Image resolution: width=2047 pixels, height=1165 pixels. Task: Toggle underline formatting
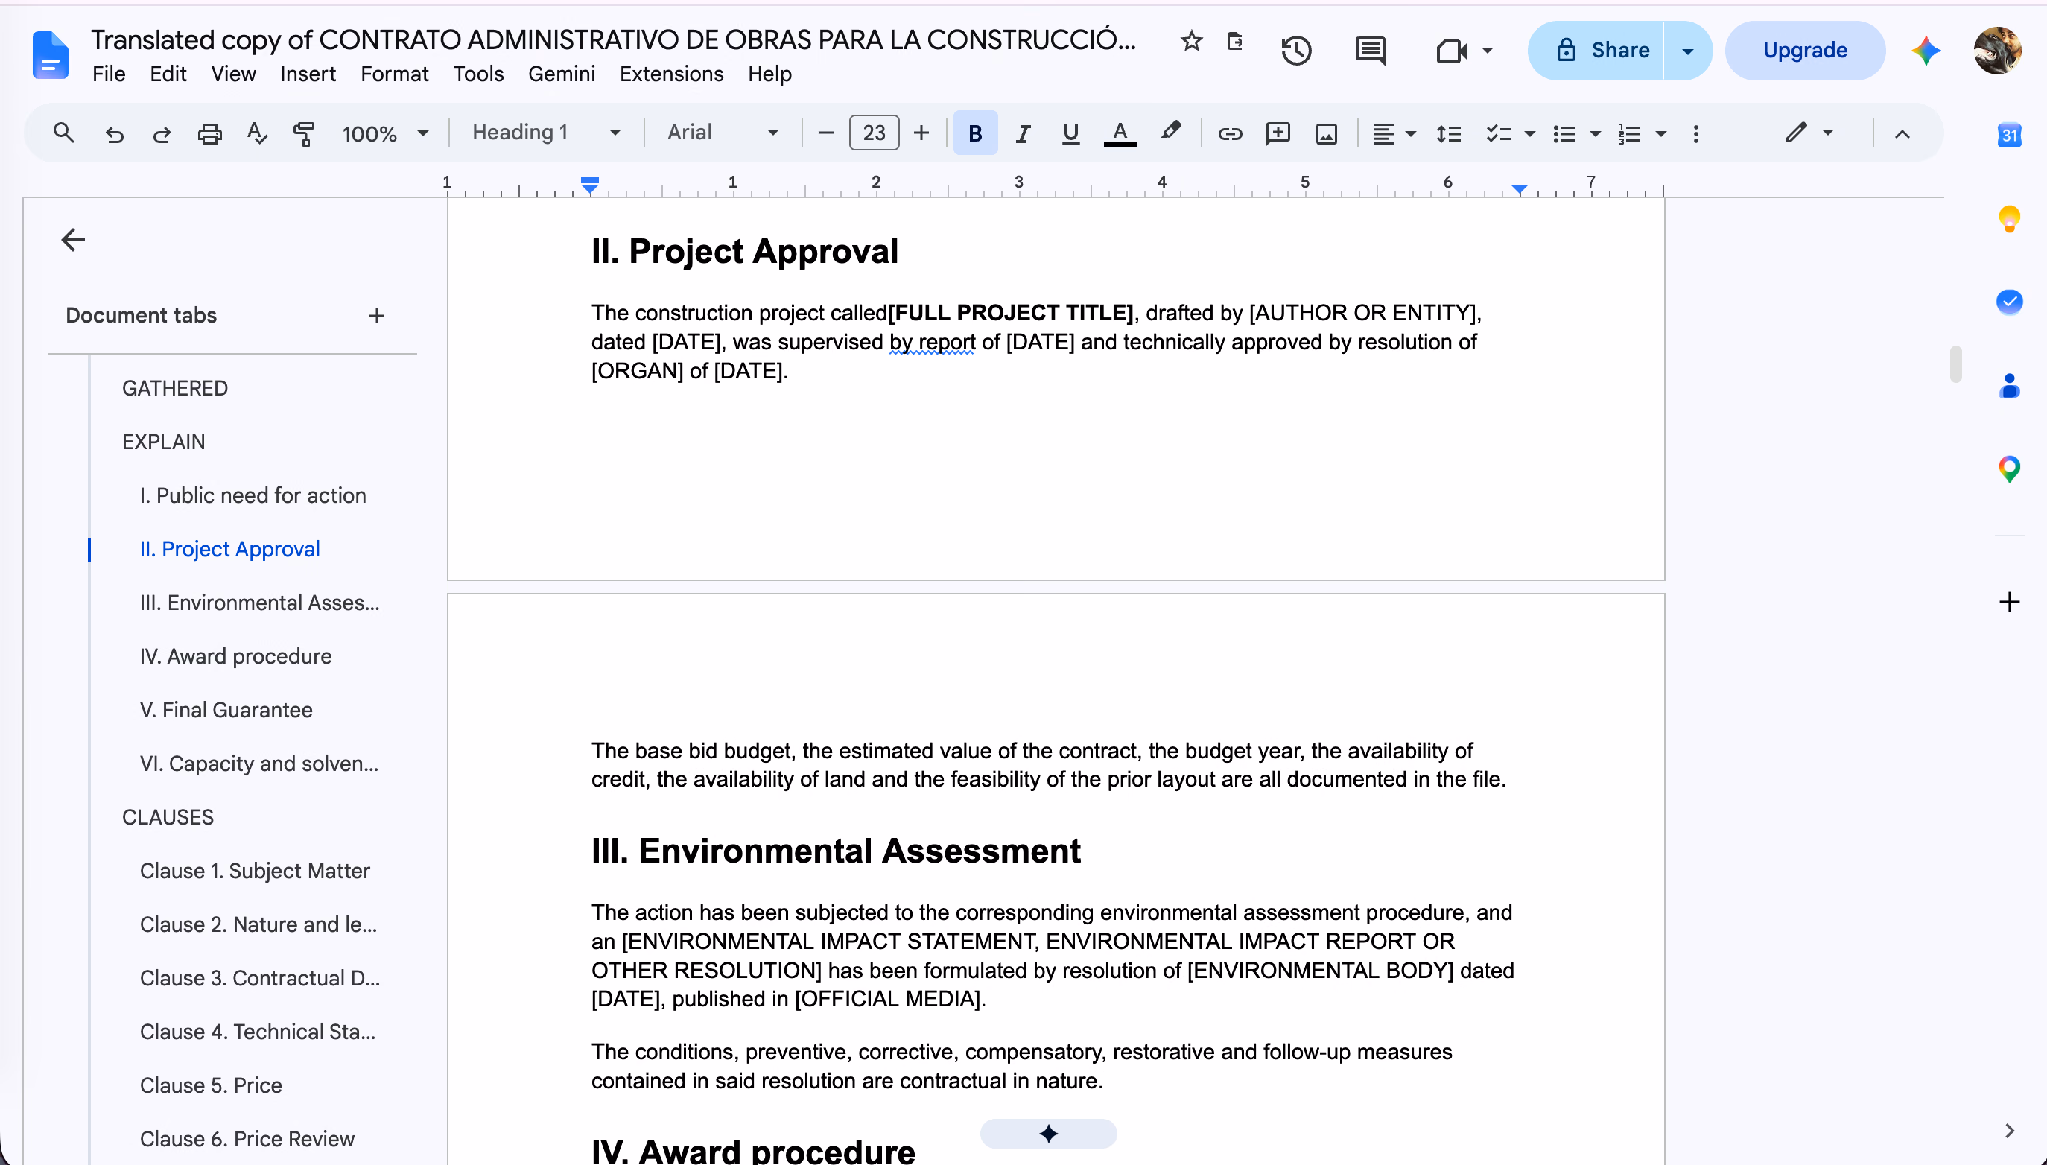(x=1070, y=133)
